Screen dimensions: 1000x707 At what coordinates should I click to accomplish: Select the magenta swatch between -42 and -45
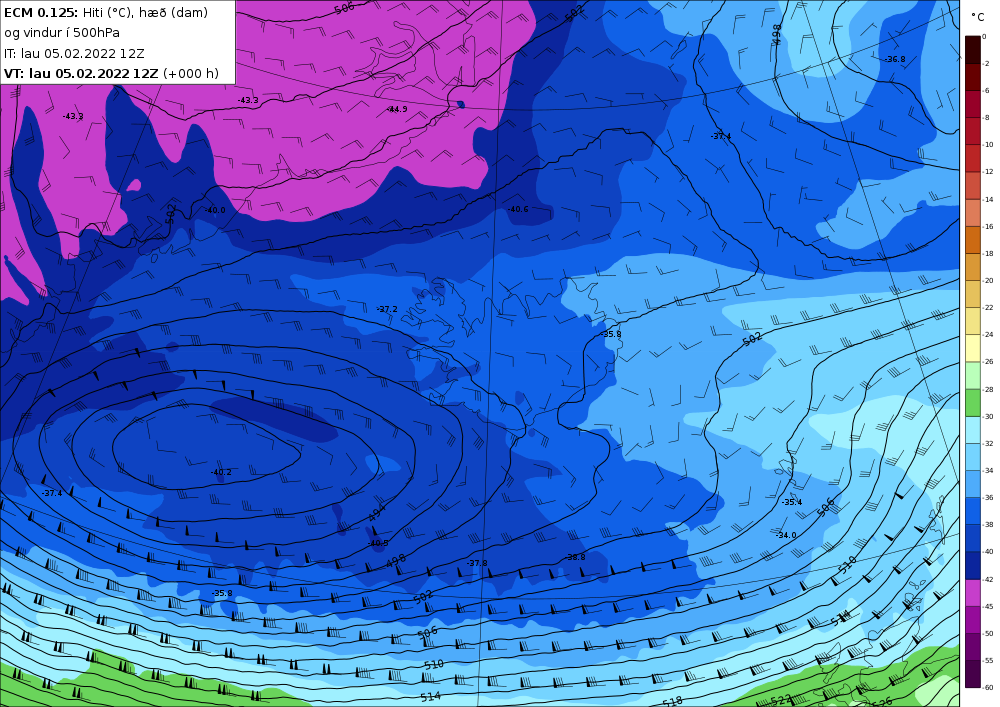[973, 593]
